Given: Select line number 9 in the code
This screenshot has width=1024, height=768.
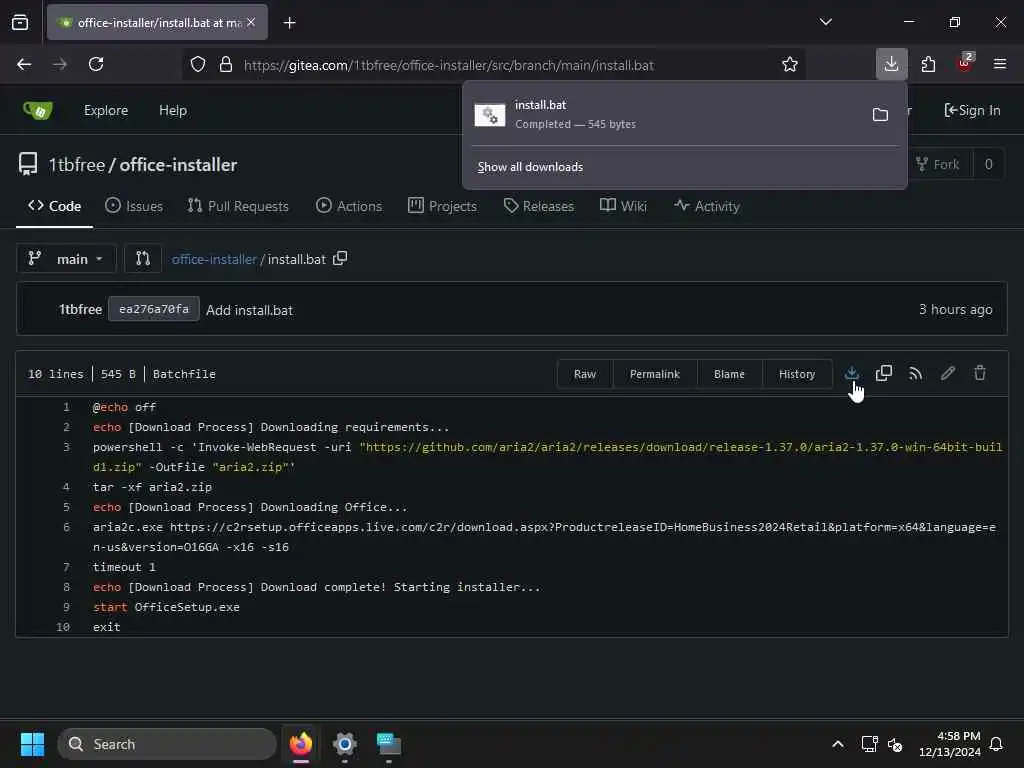Looking at the screenshot, I should [x=66, y=607].
